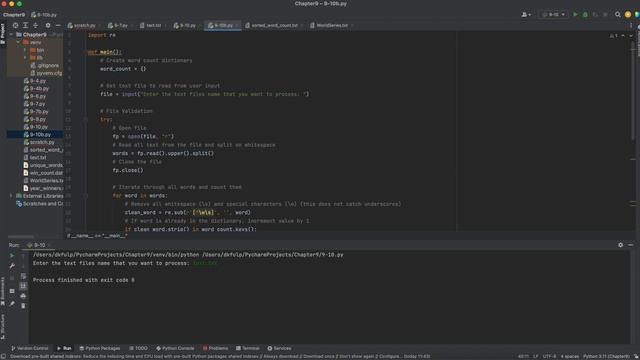Open Problems tool window
Image resolution: width=640 pixels, height=360 pixels.
(x=215, y=349)
